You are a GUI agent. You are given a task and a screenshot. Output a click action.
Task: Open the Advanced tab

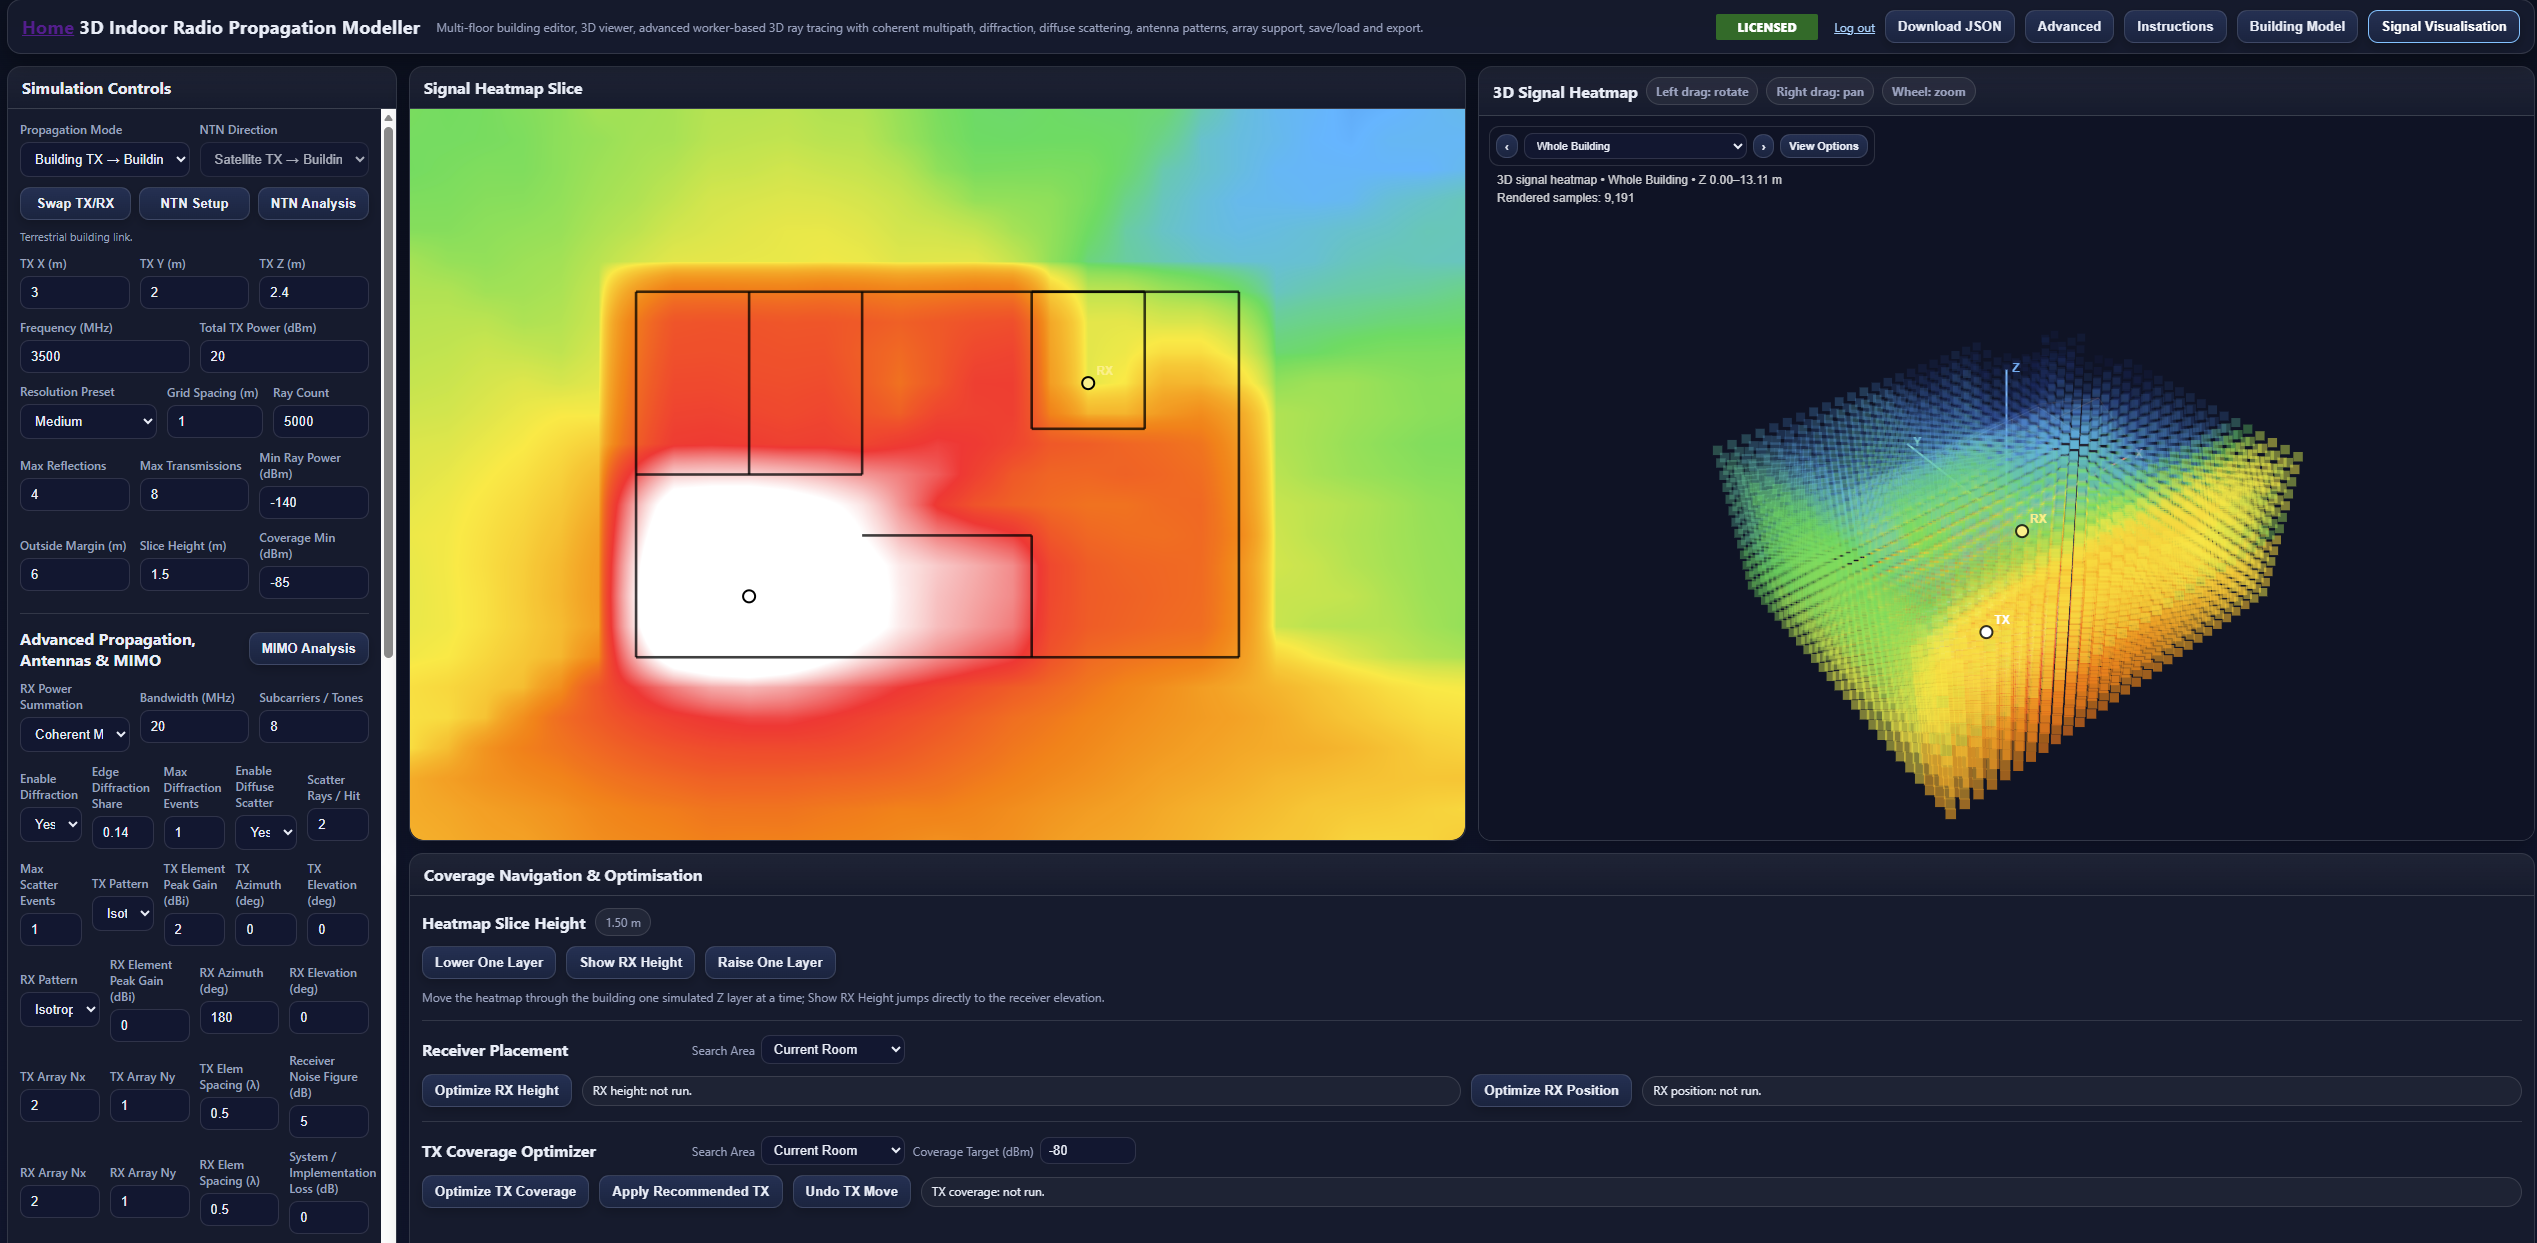click(x=2069, y=27)
